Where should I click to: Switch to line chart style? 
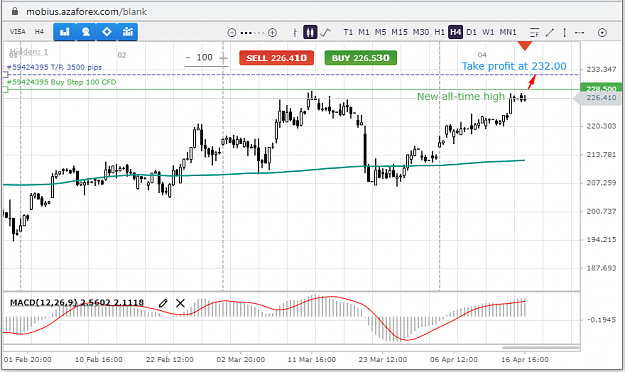(x=325, y=32)
